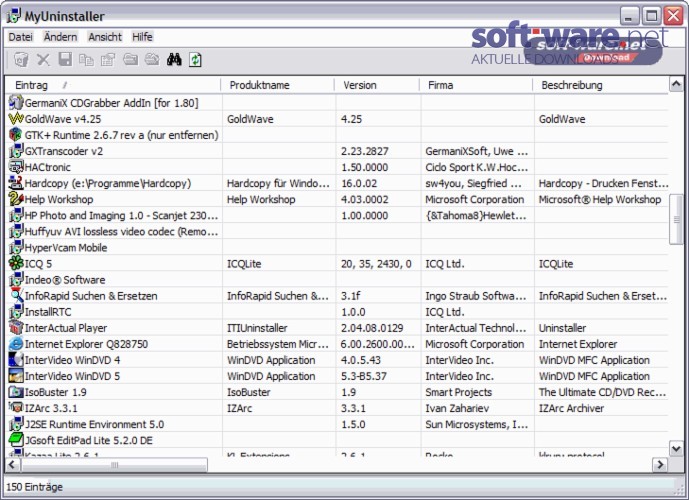Click the save floppy disk toolbar icon

(65, 59)
